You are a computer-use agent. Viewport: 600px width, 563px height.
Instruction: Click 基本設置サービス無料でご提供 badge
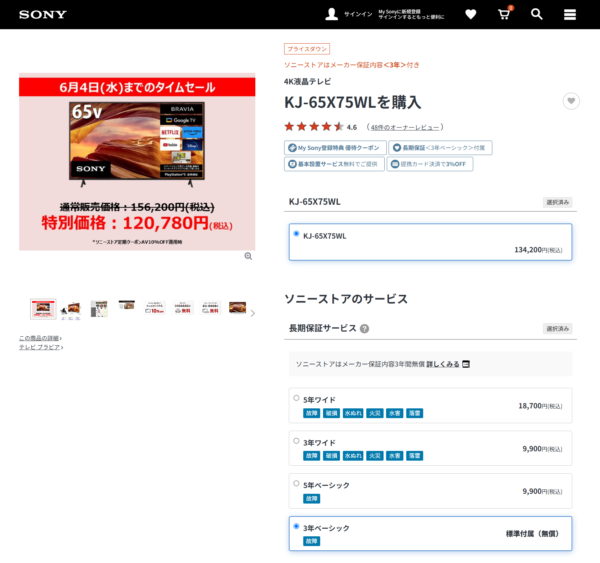pyautogui.click(x=334, y=164)
